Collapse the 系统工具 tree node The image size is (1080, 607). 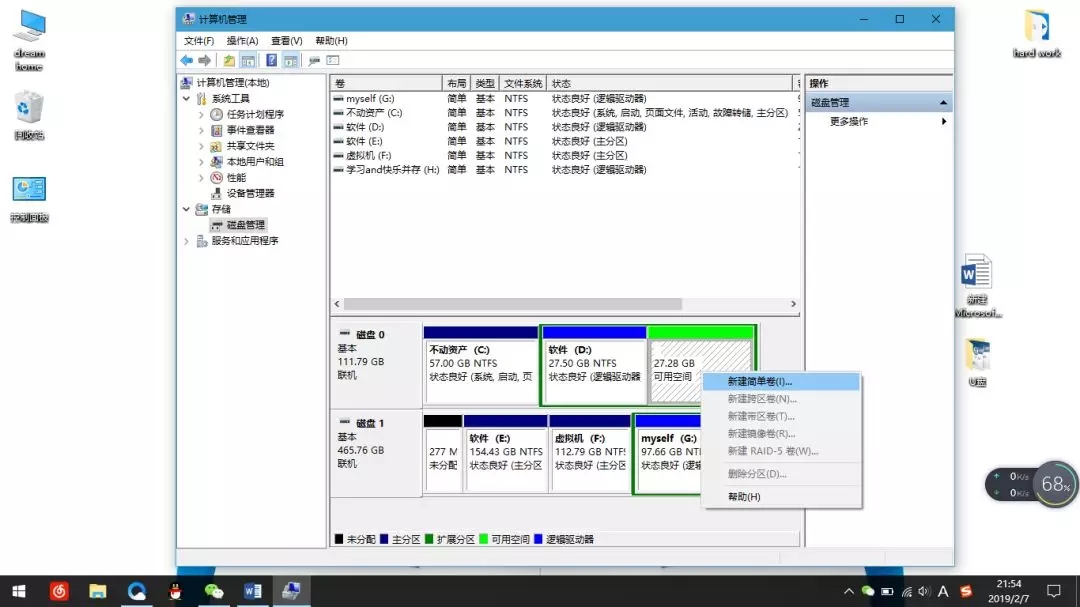point(186,98)
